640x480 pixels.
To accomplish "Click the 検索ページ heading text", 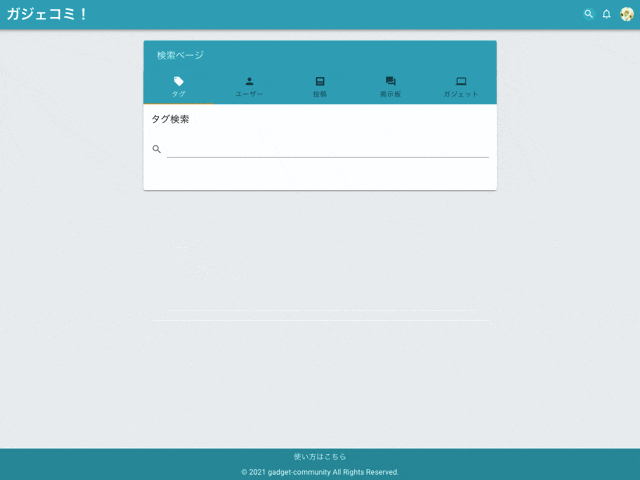I will click(x=180, y=55).
